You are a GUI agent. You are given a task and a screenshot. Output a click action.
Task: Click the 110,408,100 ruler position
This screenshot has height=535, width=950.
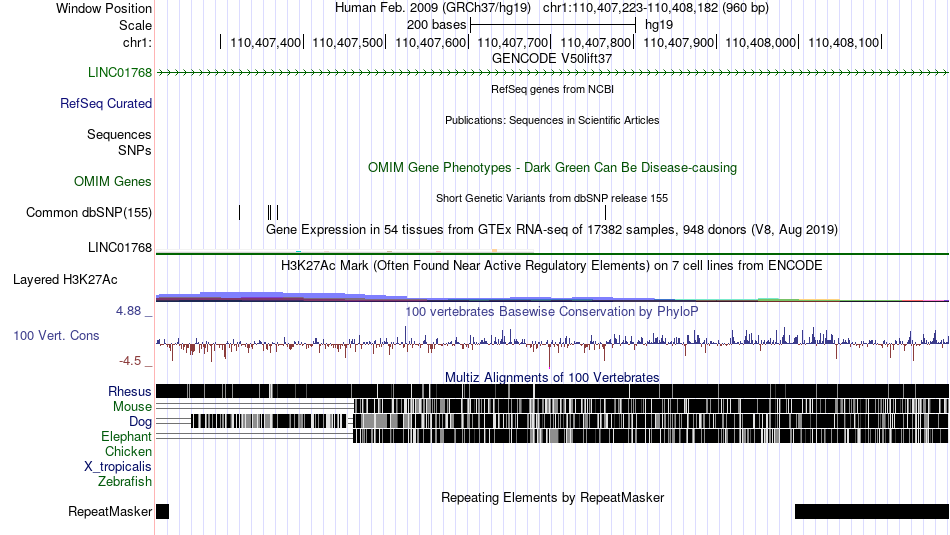click(x=843, y=42)
